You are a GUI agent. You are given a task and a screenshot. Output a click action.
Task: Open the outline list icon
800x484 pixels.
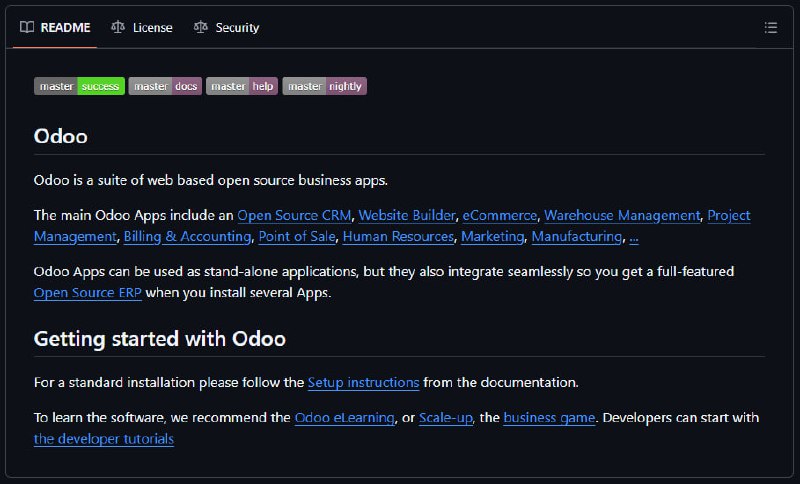tap(770, 28)
